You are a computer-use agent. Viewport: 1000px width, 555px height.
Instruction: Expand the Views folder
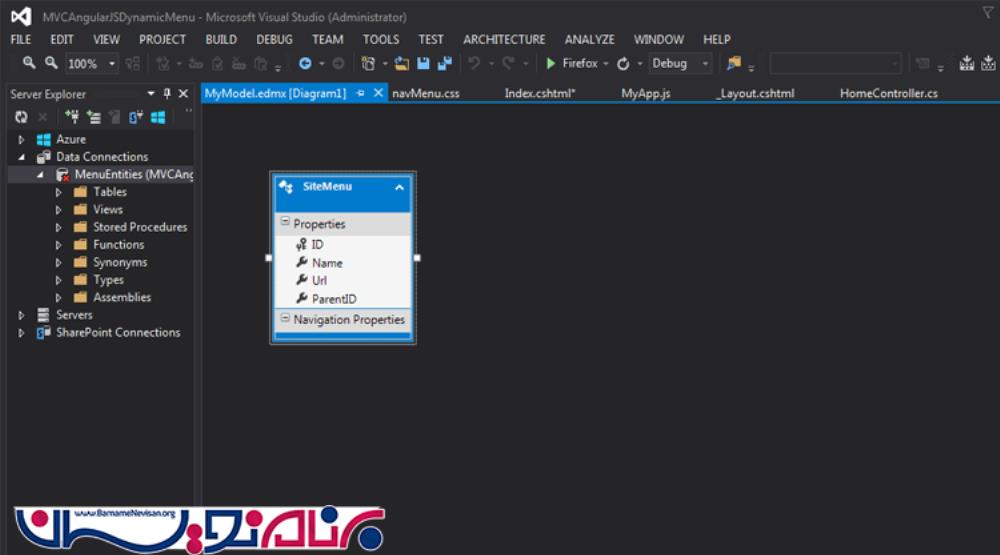[x=59, y=209]
